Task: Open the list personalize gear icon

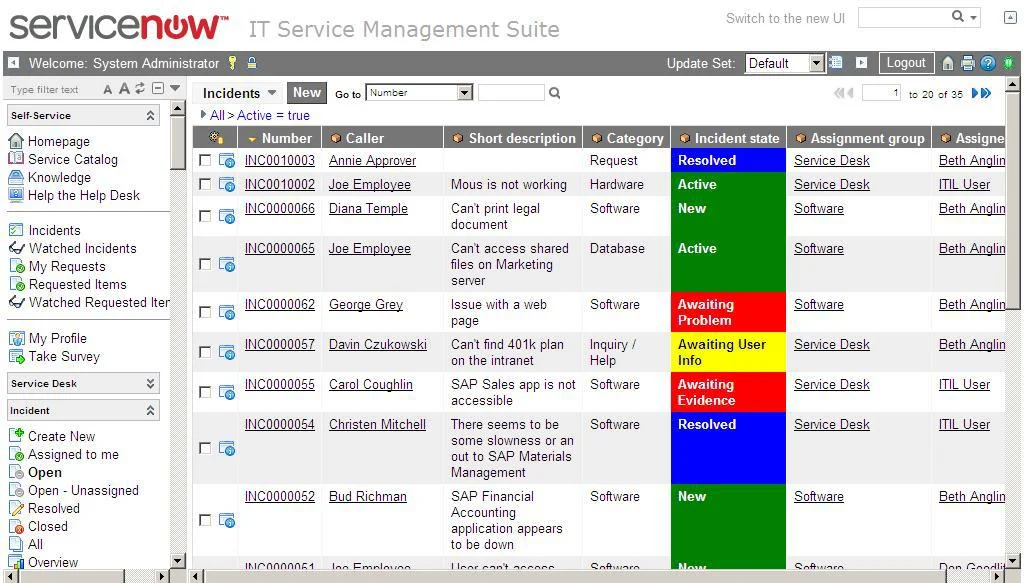Action: (x=216, y=138)
